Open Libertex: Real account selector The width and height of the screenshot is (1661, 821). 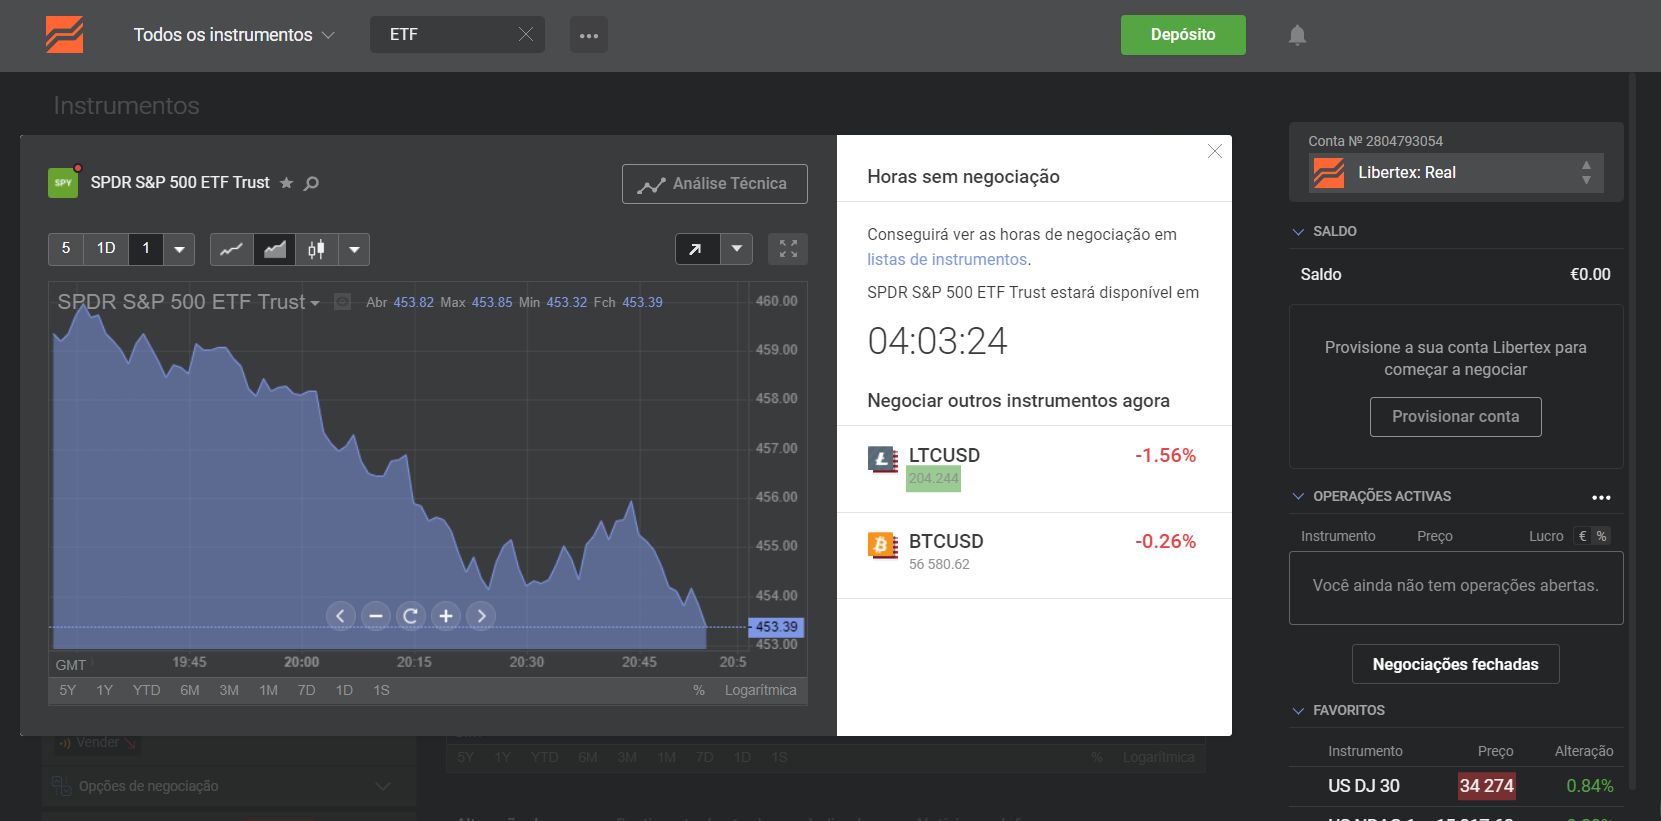point(1455,173)
